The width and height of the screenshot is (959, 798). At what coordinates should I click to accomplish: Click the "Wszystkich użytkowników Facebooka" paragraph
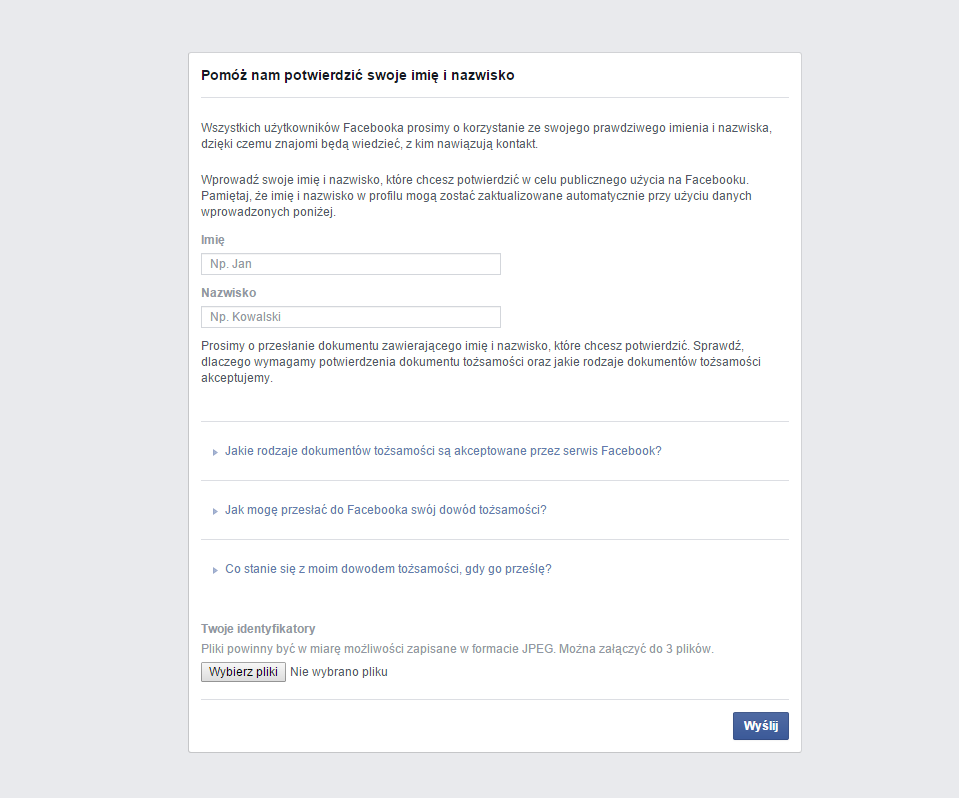click(x=486, y=136)
